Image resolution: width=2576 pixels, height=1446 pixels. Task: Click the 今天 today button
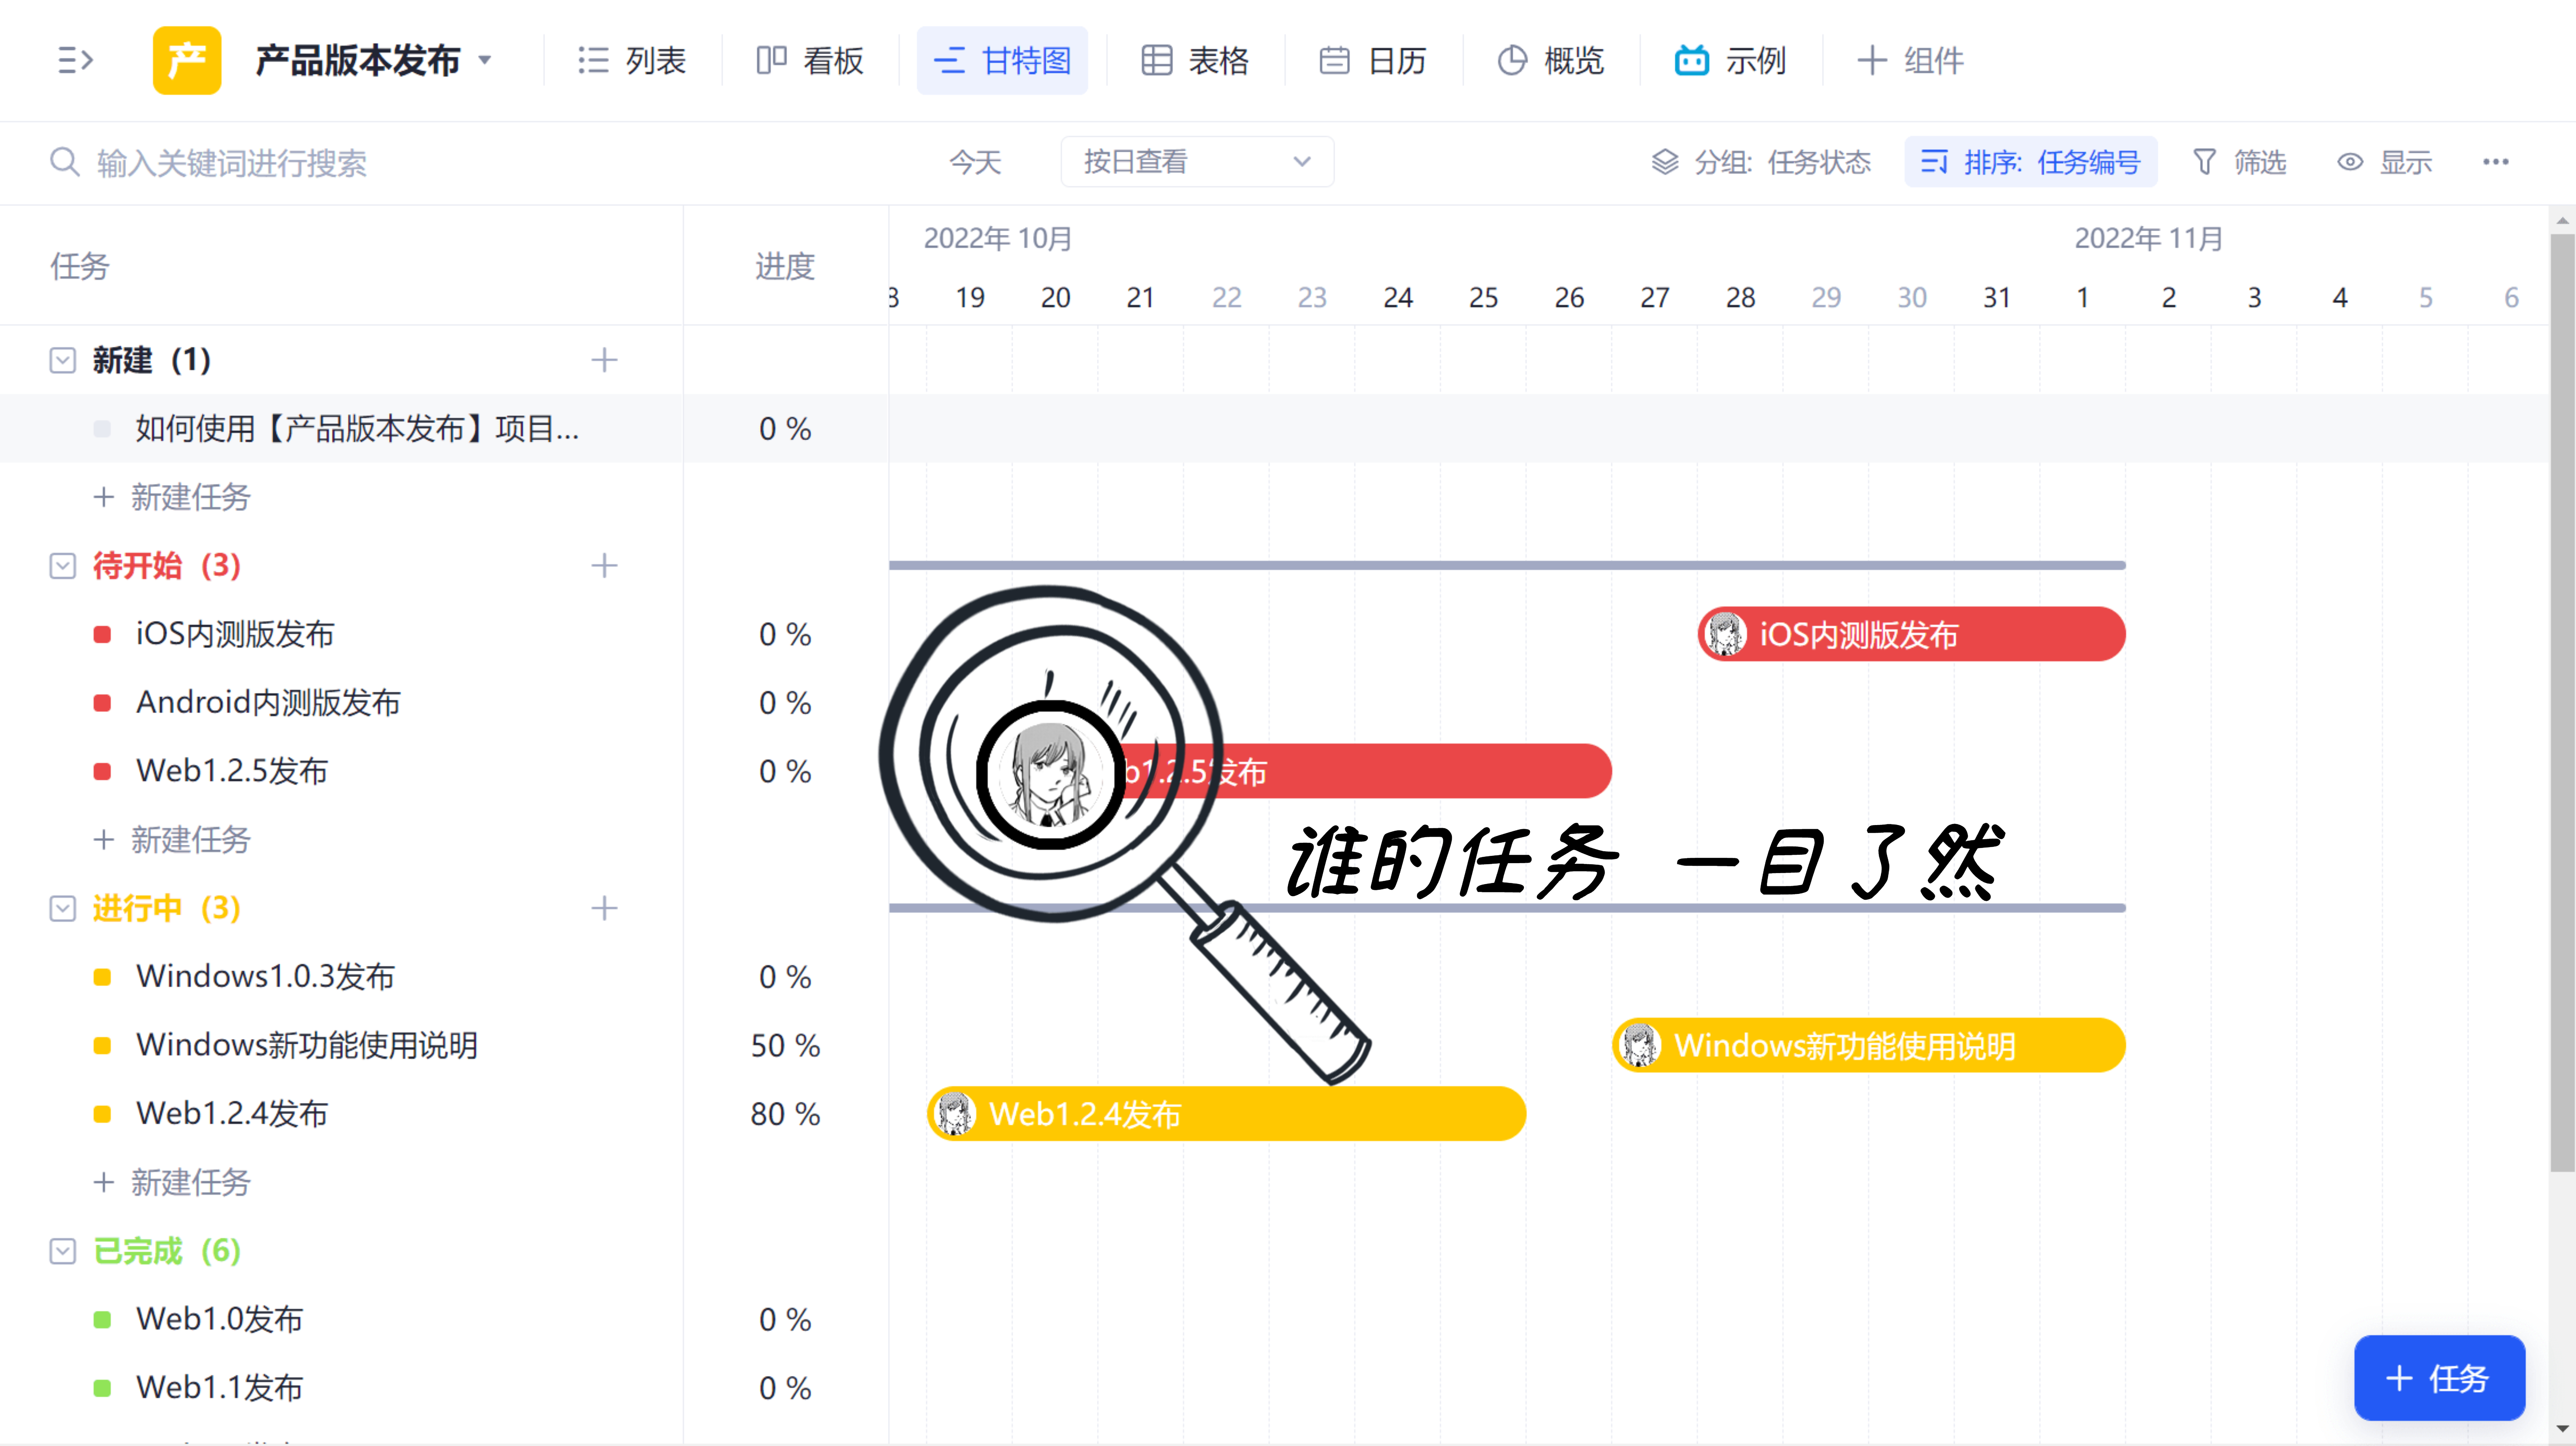(x=975, y=162)
